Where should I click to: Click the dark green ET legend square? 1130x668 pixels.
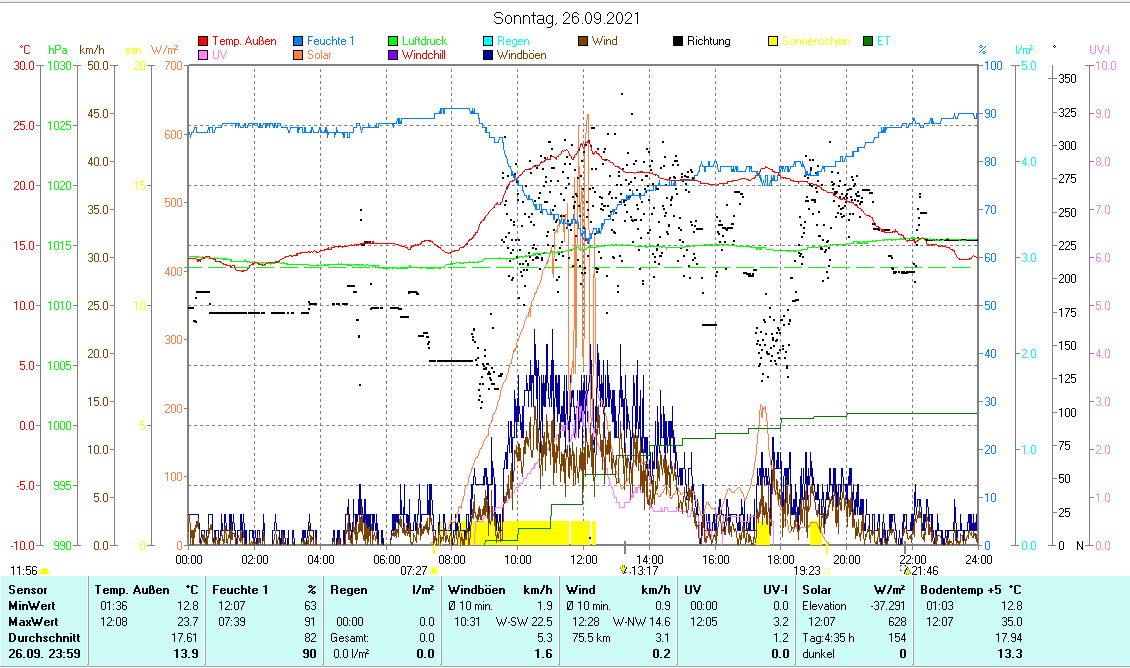tap(867, 41)
